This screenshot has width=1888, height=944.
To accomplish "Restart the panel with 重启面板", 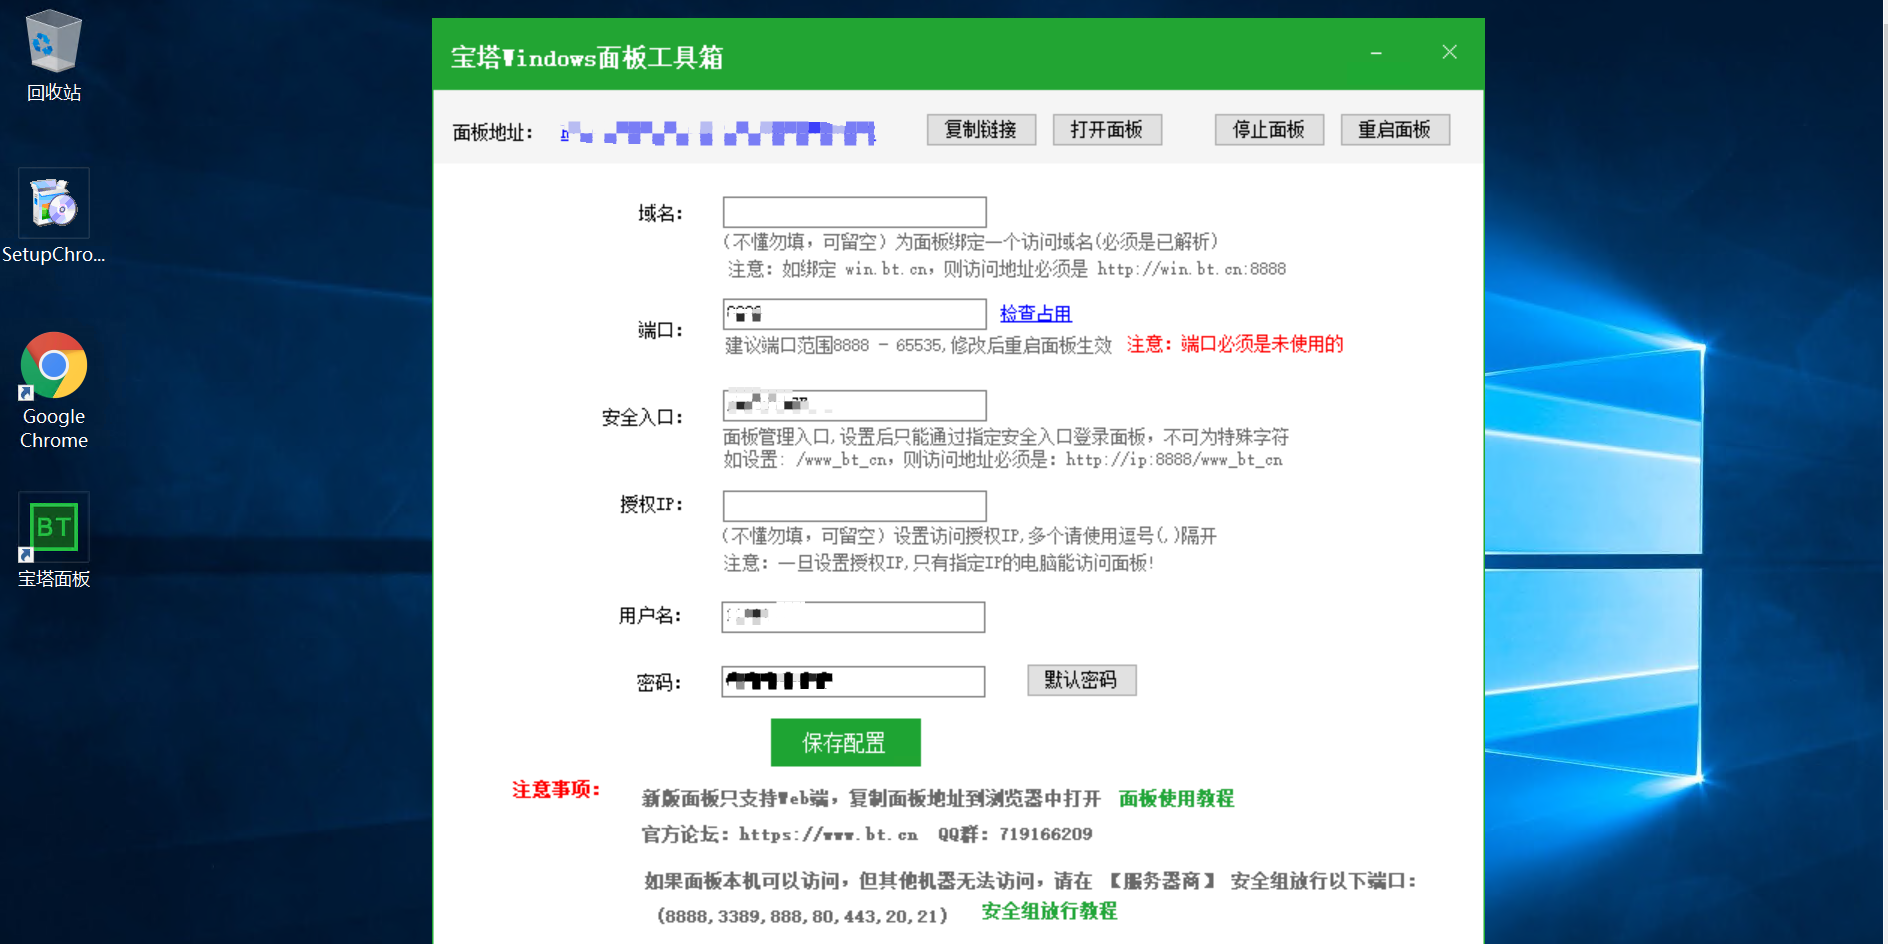I will [x=1395, y=130].
